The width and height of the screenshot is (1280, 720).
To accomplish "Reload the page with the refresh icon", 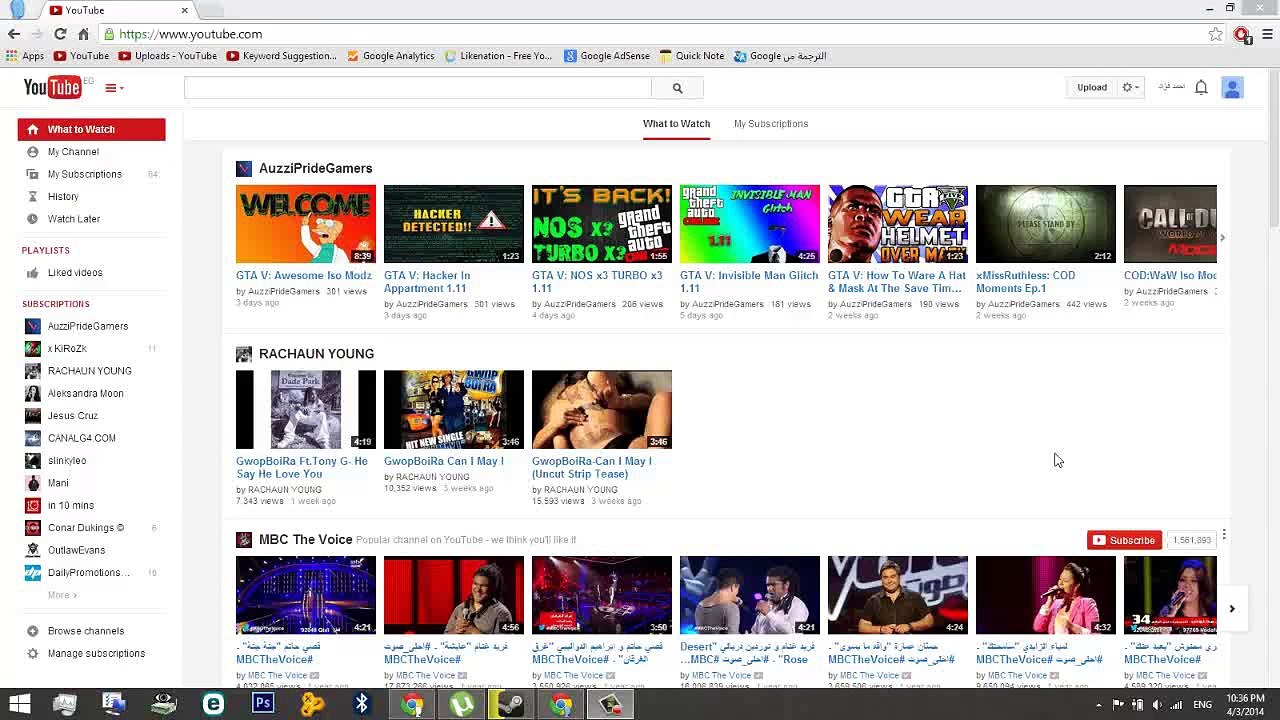I will coord(60,34).
